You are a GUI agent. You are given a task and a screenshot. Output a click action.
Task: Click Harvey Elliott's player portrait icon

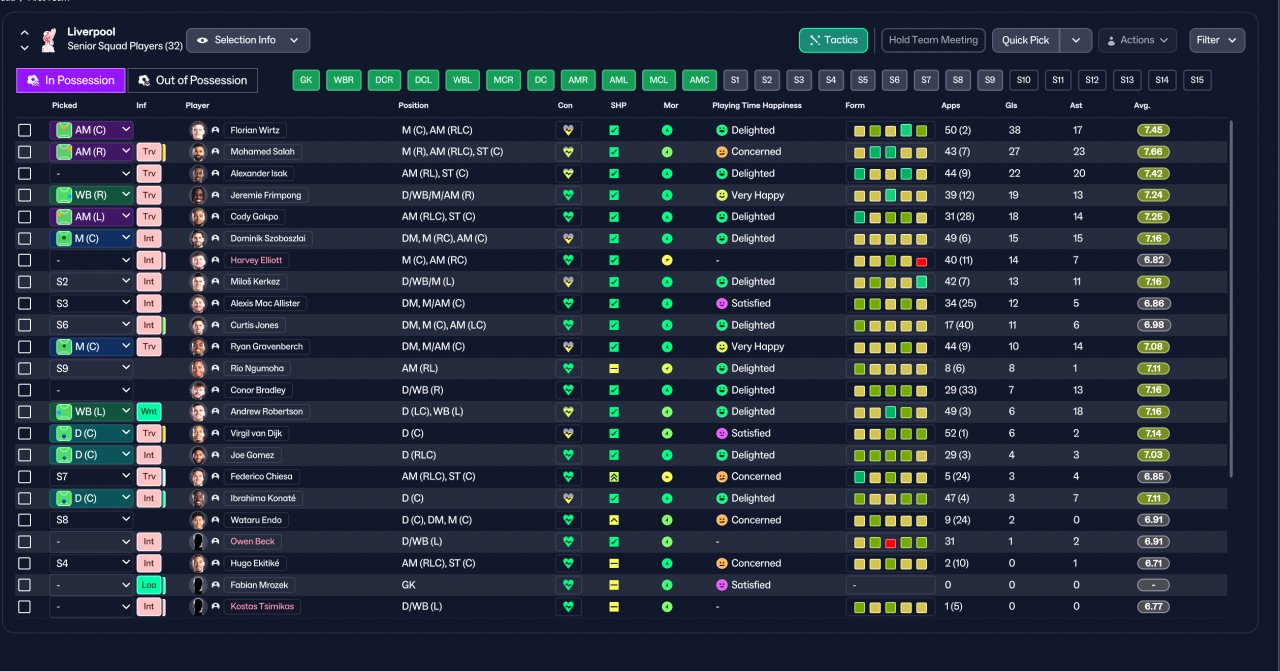198,260
